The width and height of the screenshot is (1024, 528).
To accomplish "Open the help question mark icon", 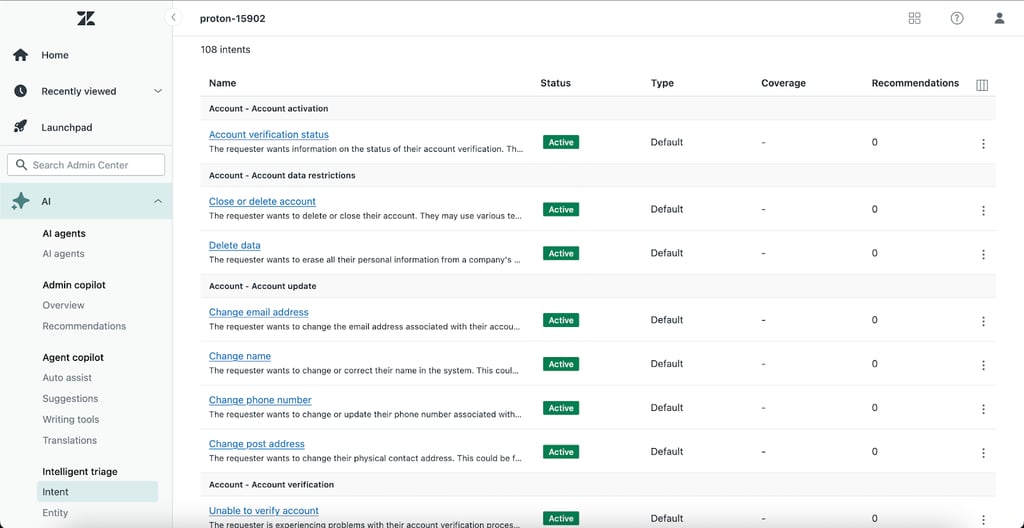I will (x=957, y=18).
